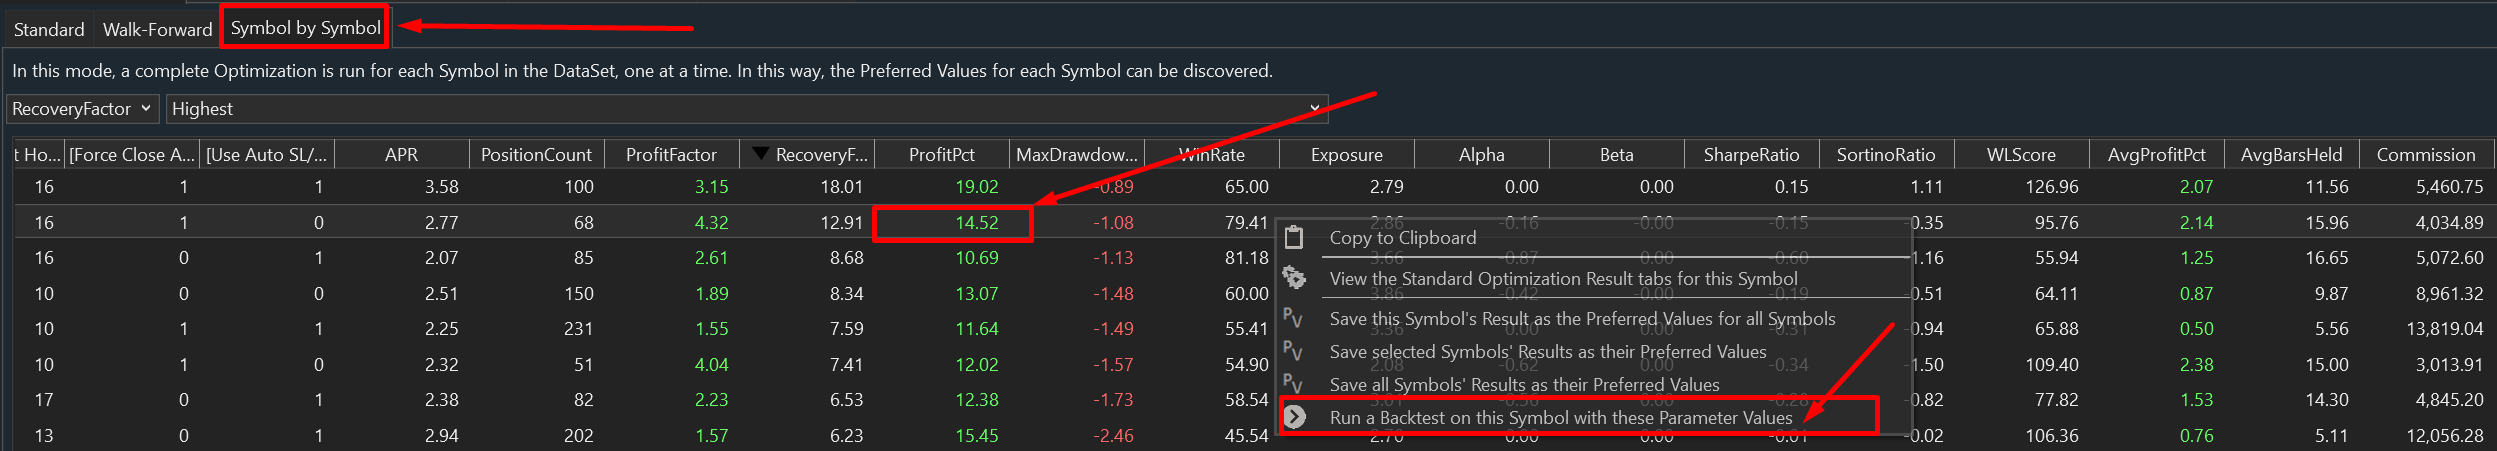Sort by the ProfitFactor column header

pyautogui.click(x=671, y=155)
